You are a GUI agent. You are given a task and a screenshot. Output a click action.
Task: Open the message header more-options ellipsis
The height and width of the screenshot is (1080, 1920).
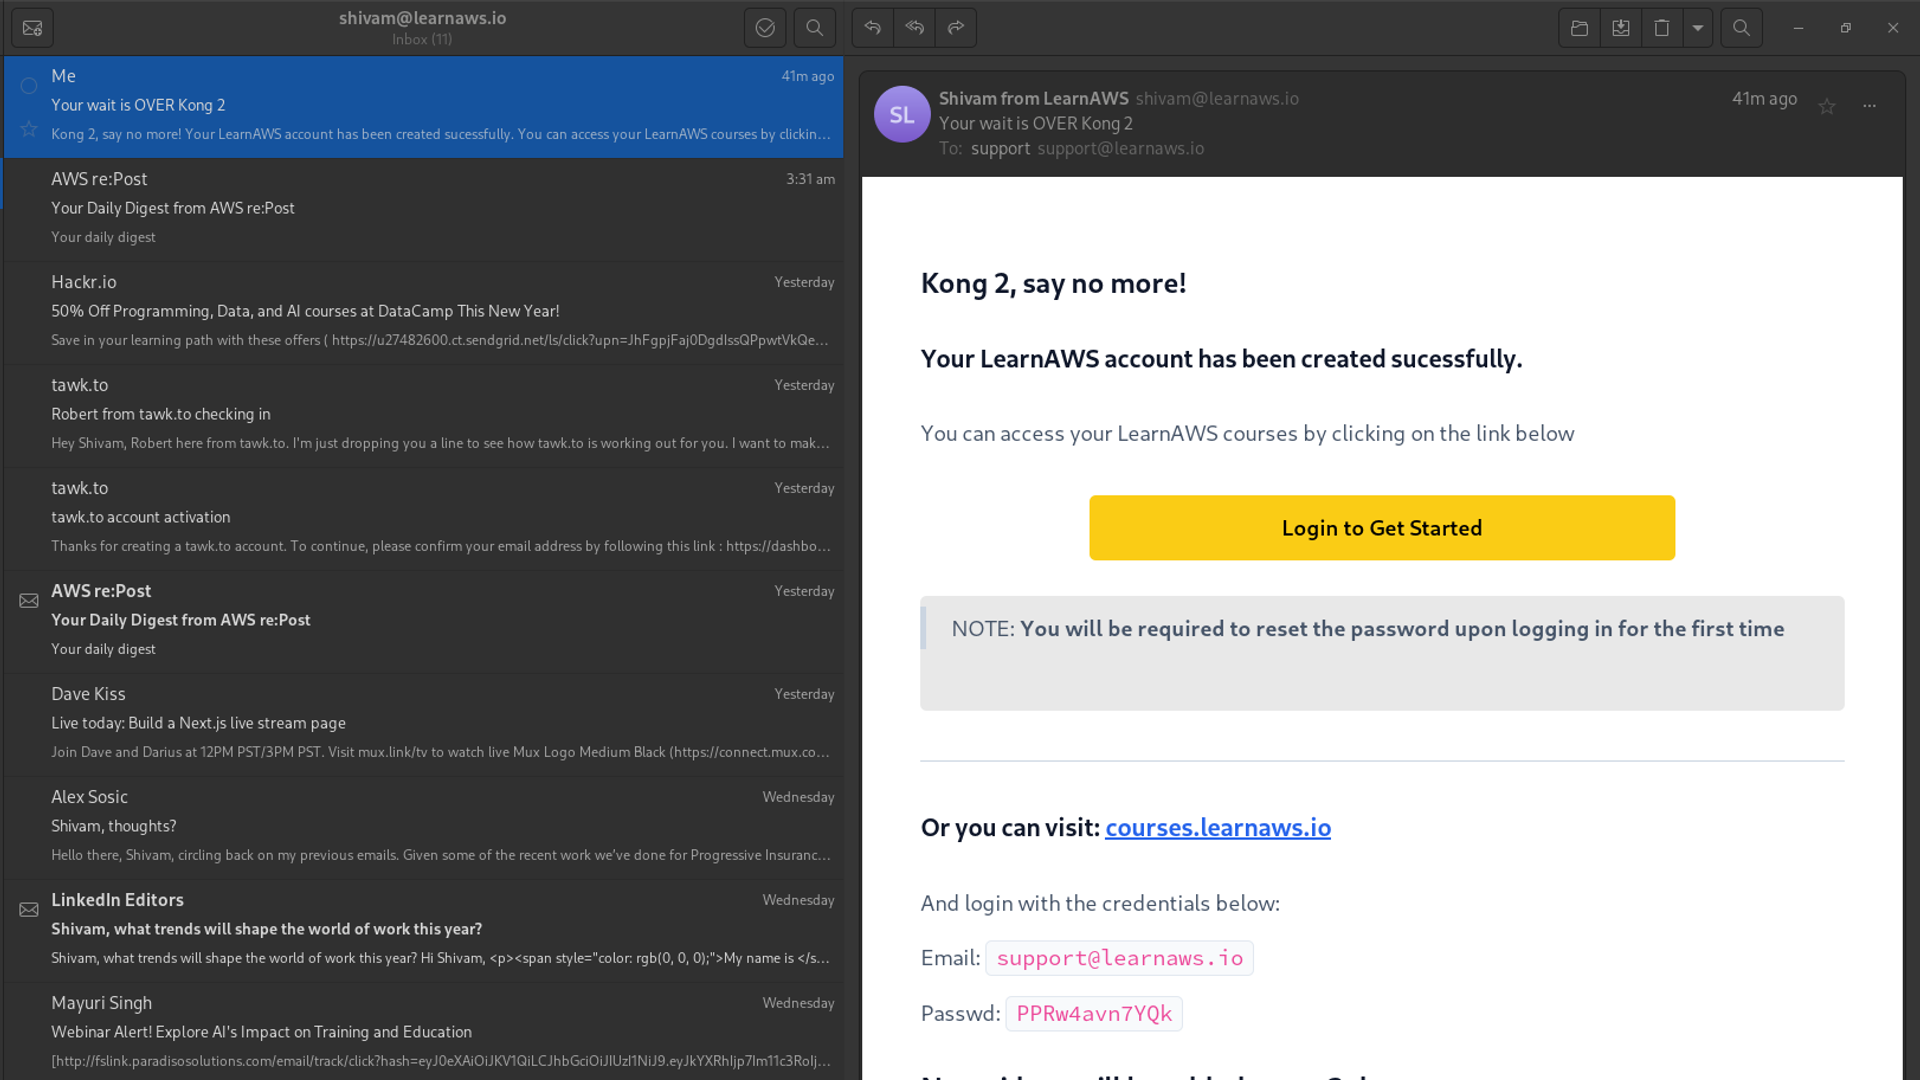(x=1870, y=106)
